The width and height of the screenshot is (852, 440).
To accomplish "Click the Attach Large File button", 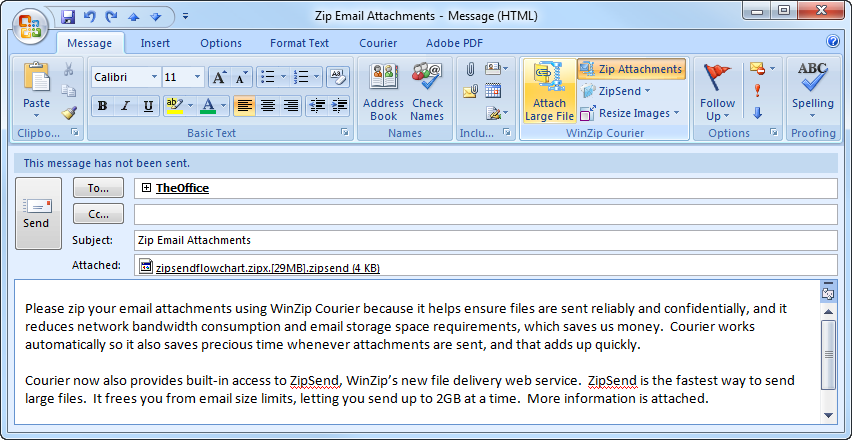I will (549, 91).
